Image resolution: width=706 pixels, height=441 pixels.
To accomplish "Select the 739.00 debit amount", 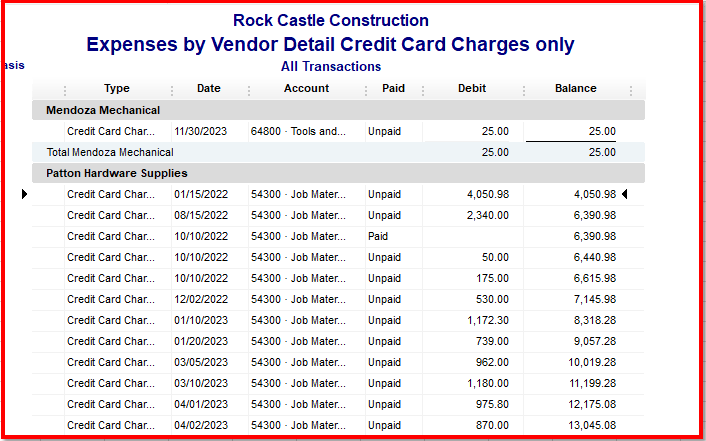I will point(493,341).
